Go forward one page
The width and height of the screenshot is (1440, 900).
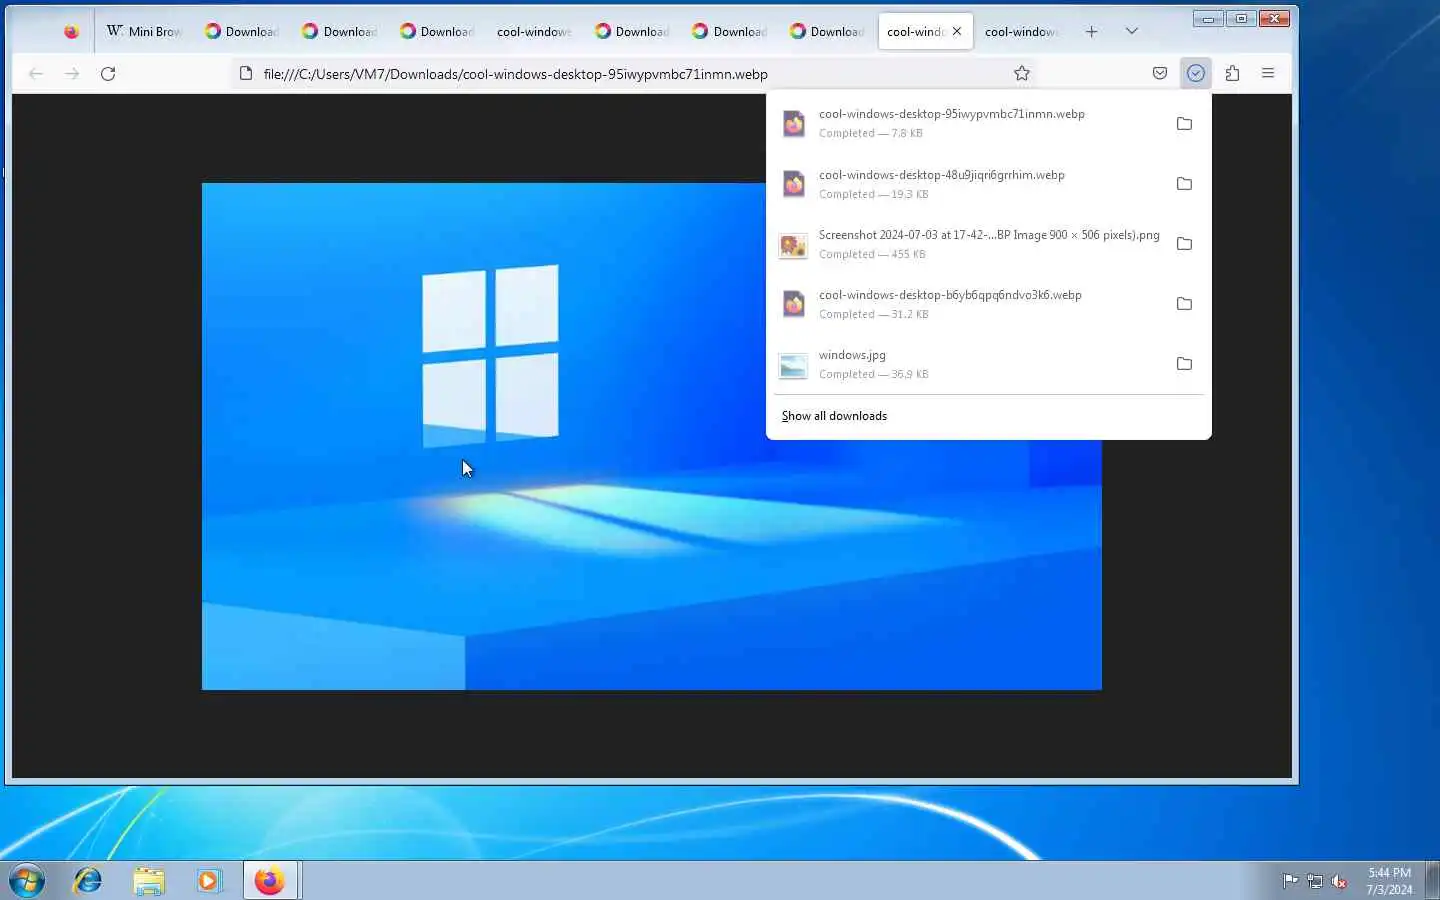(x=72, y=73)
